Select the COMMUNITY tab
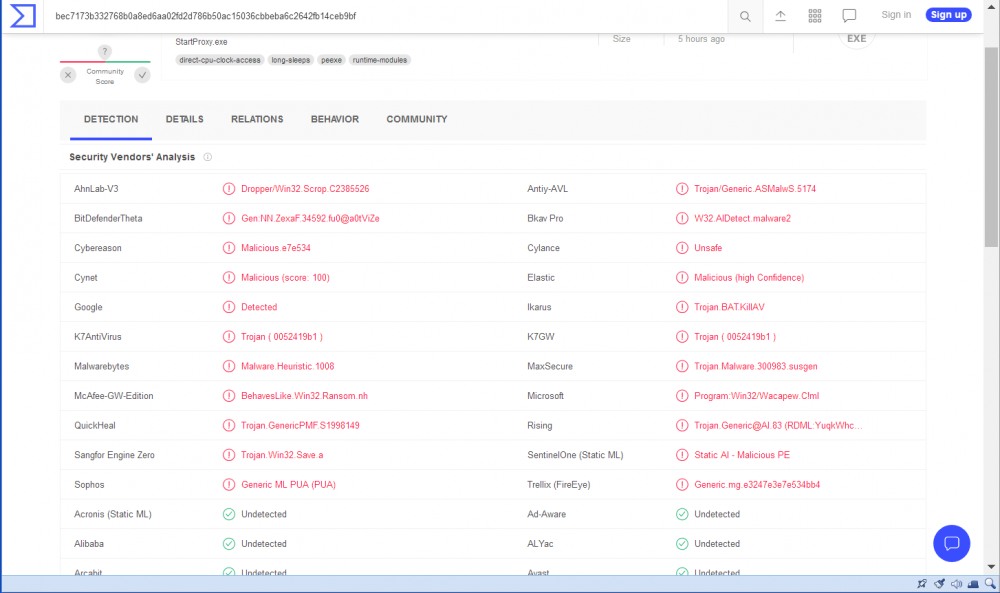The width and height of the screenshot is (1000, 593). pyautogui.click(x=417, y=119)
